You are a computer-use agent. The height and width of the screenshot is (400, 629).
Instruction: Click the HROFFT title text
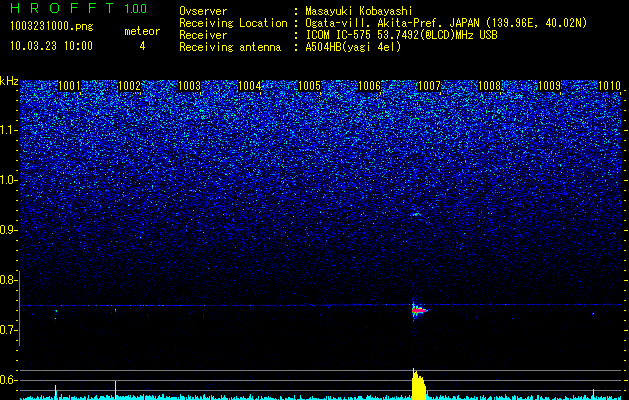click(x=63, y=8)
